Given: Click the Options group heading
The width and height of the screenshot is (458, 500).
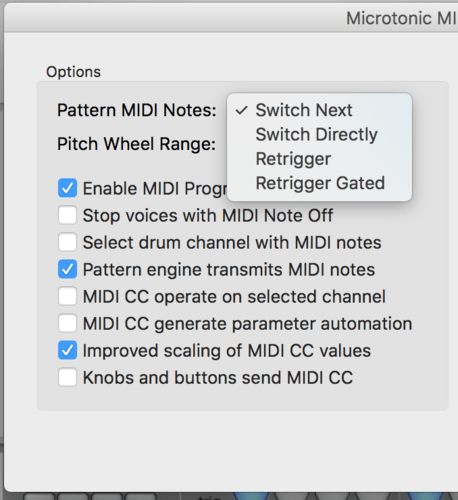Looking at the screenshot, I should (73, 72).
